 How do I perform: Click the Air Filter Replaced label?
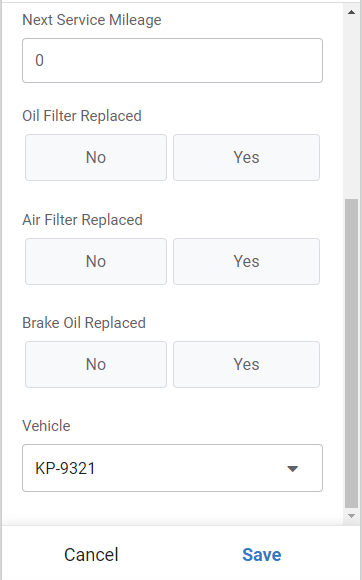82,220
